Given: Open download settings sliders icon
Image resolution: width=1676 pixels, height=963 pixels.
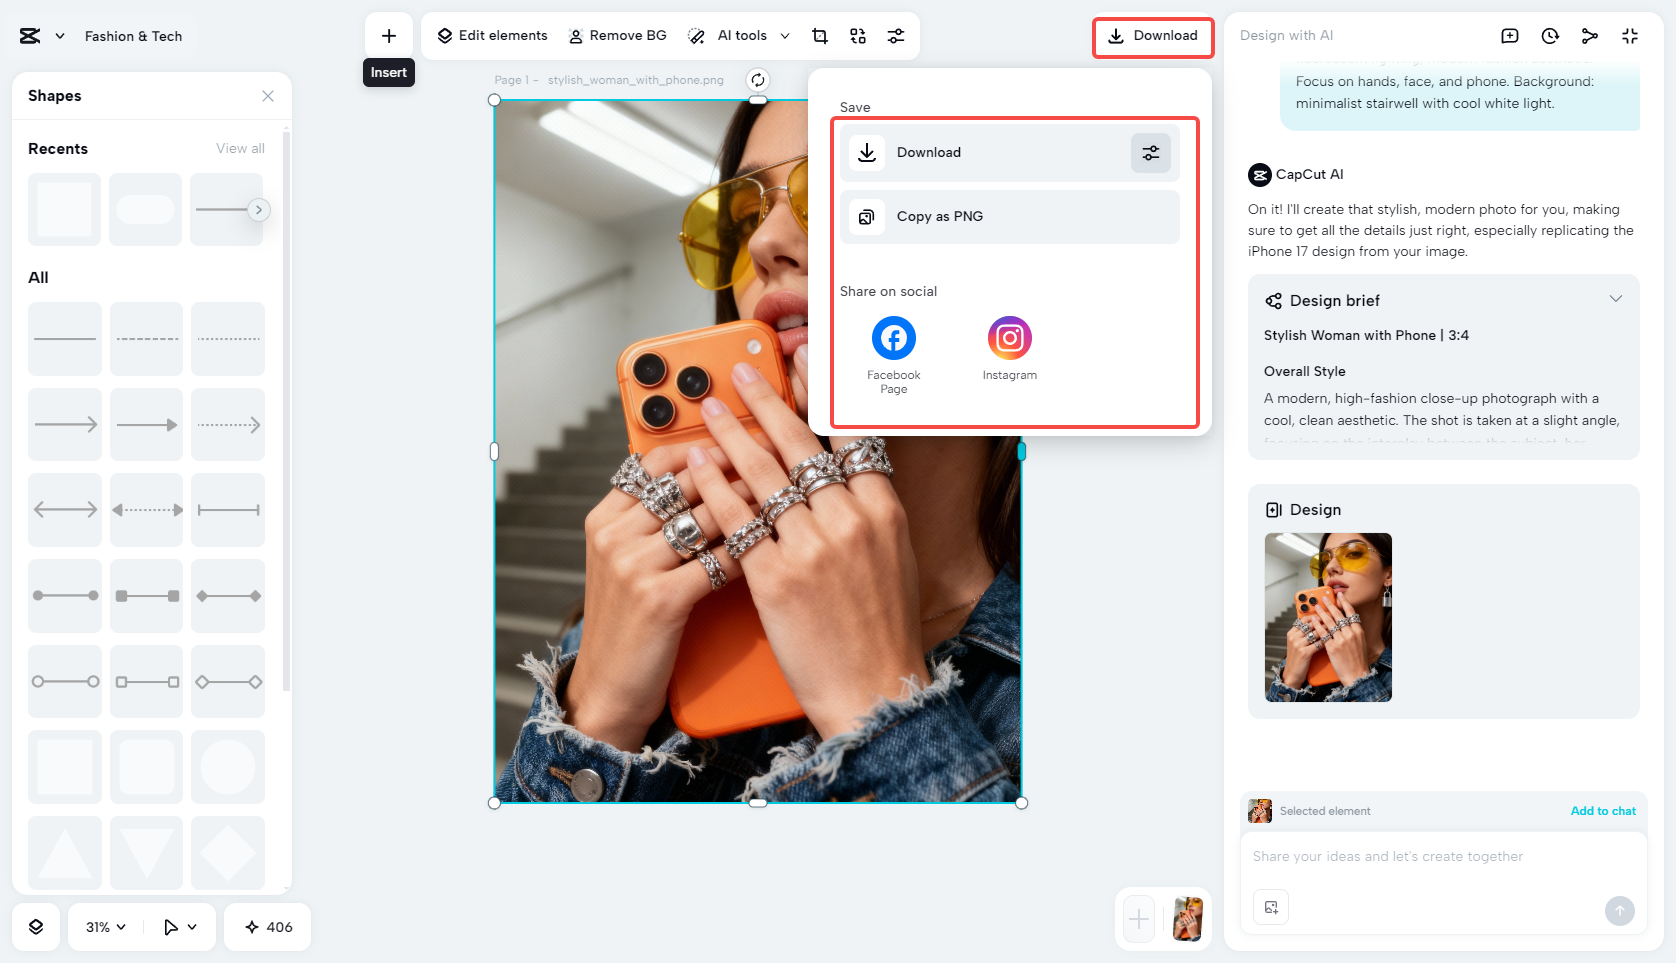Looking at the screenshot, I should (x=1150, y=153).
